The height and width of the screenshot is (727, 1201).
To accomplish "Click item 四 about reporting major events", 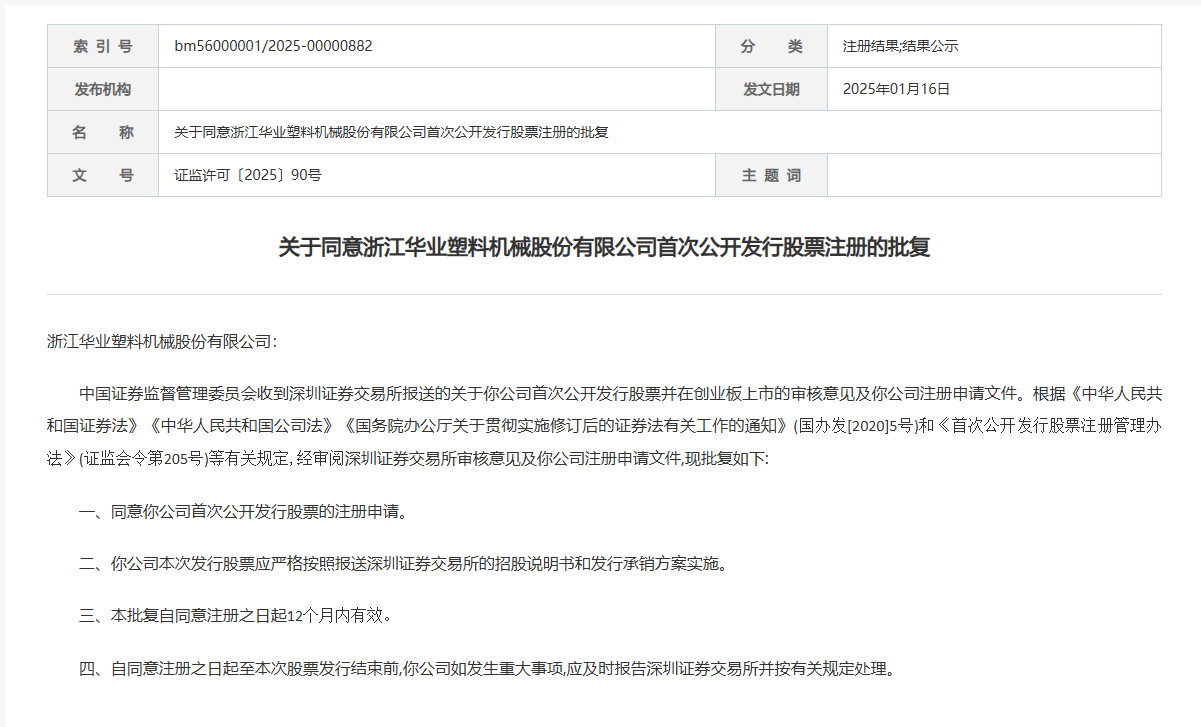I will click(487, 668).
